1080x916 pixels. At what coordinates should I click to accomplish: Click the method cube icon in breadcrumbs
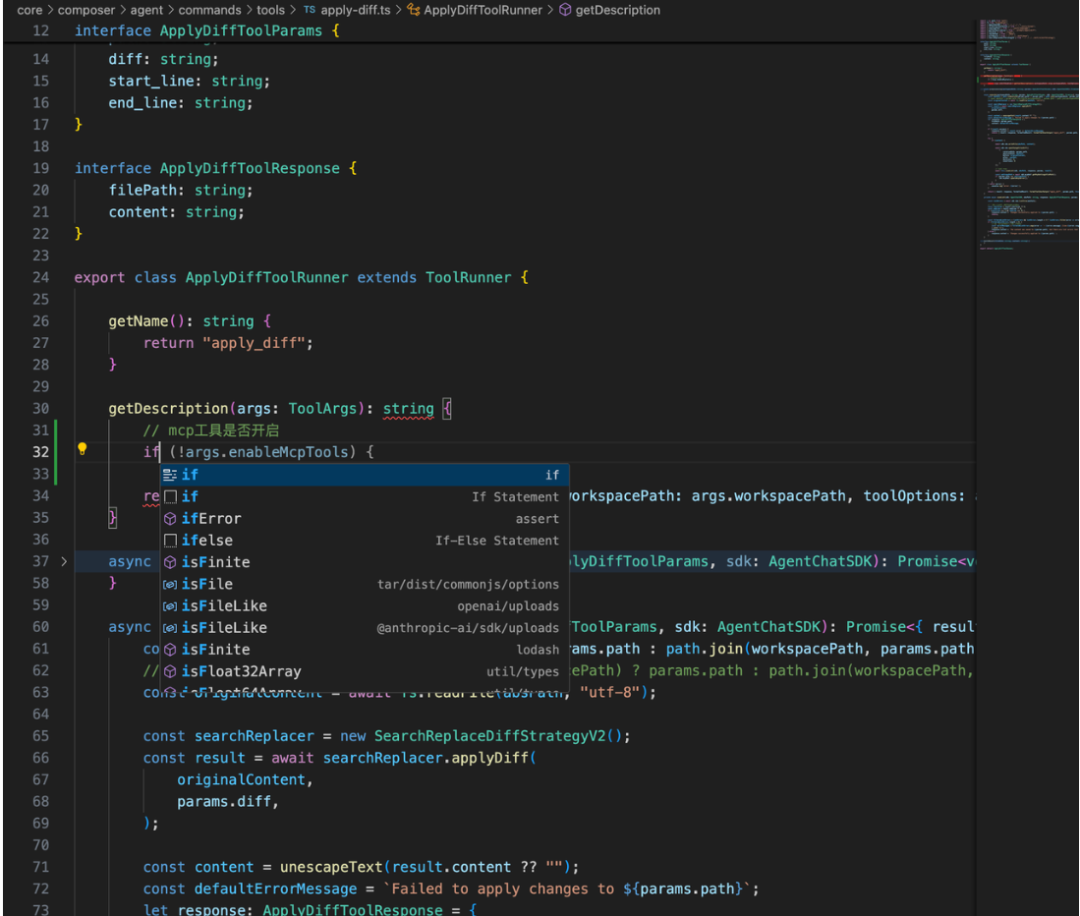(565, 10)
